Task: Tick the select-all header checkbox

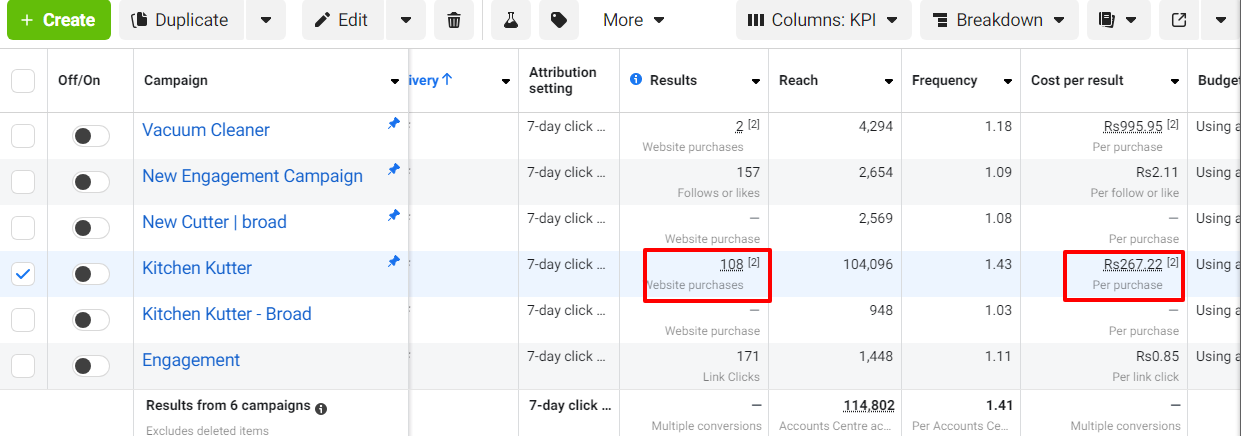Action: [22, 81]
